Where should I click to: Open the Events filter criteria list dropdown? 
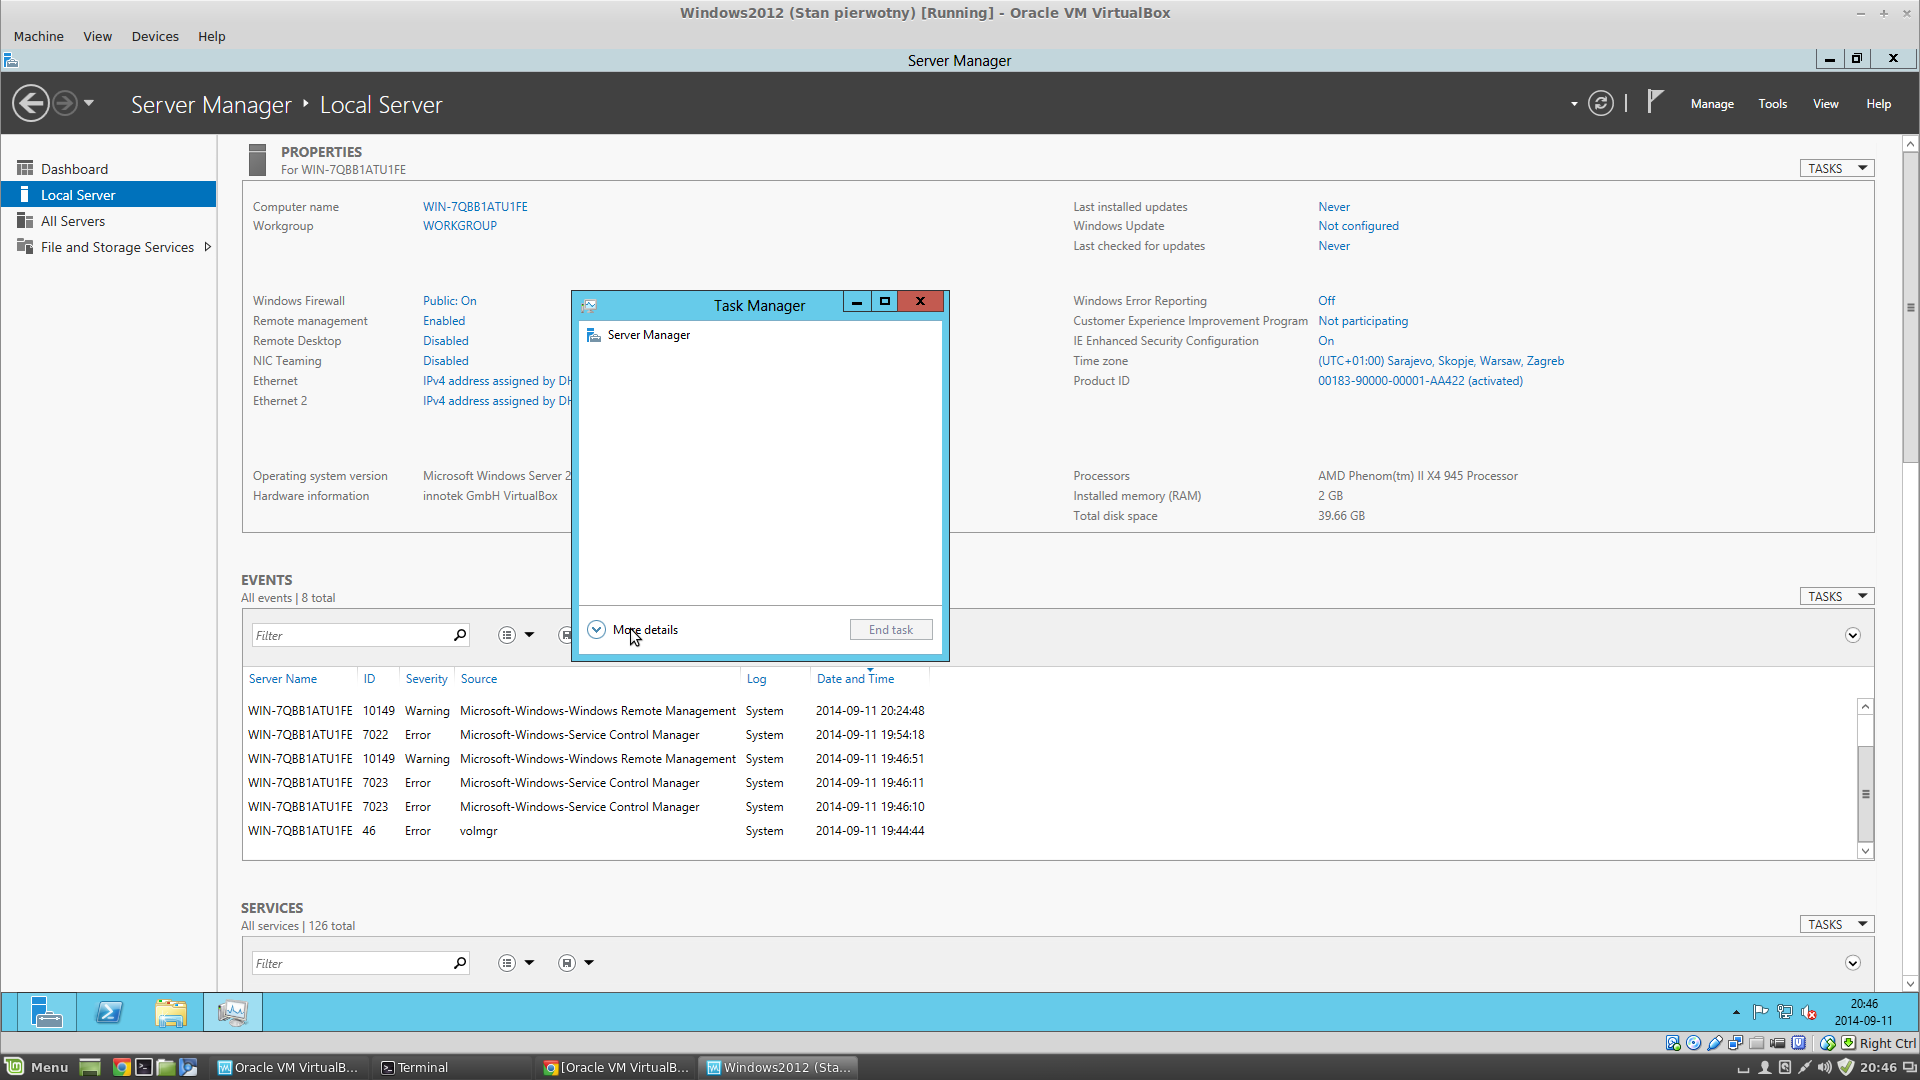point(516,635)
